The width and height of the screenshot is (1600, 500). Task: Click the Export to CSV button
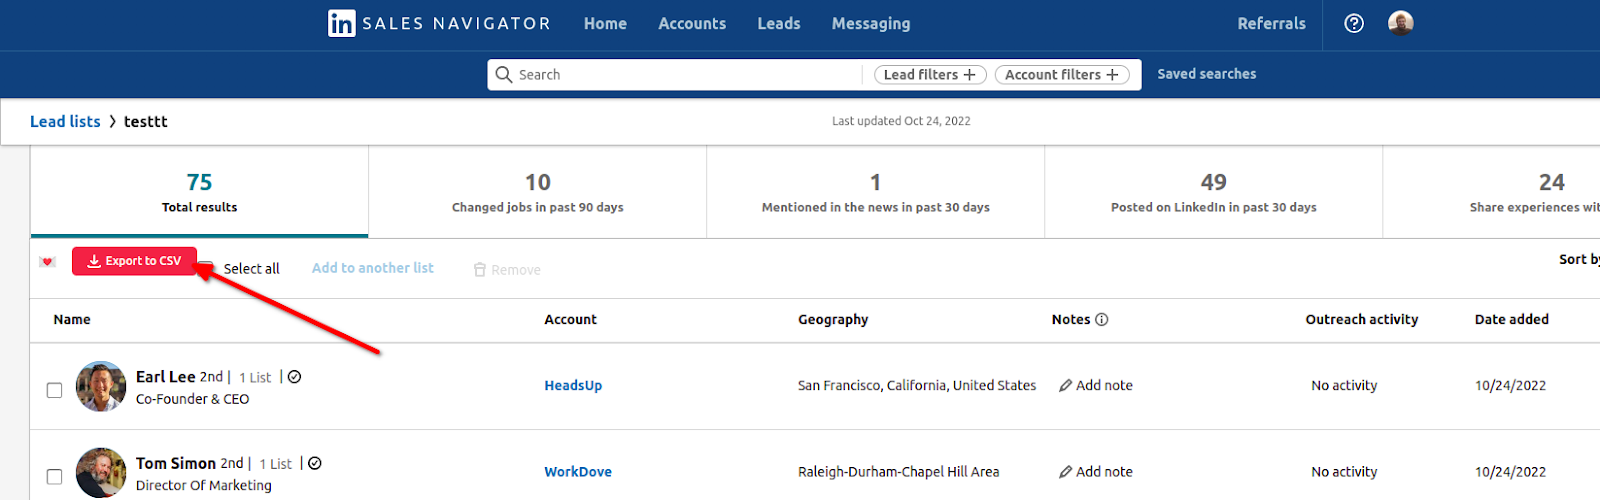(x=134, y=261)
